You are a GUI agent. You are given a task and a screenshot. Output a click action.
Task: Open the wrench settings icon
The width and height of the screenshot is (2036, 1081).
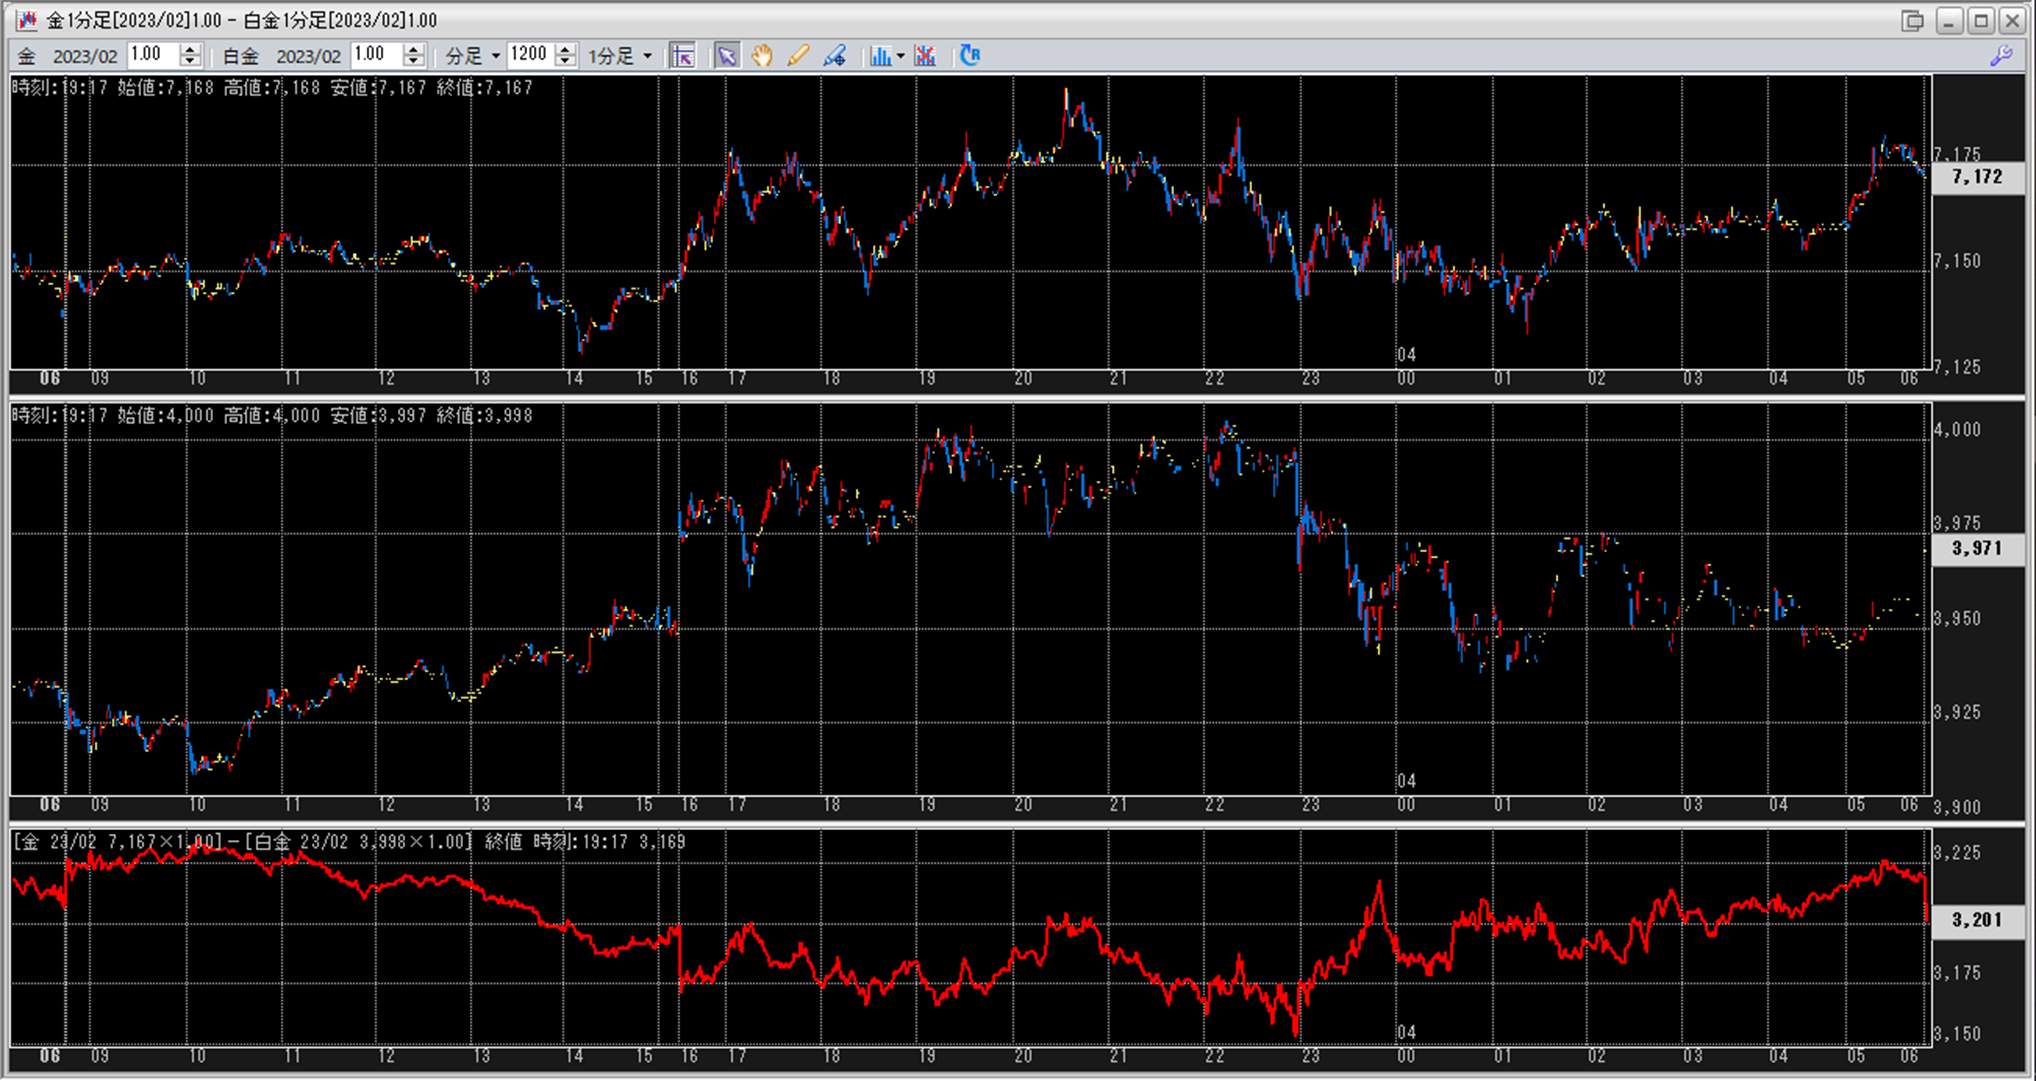(2001, 56)
